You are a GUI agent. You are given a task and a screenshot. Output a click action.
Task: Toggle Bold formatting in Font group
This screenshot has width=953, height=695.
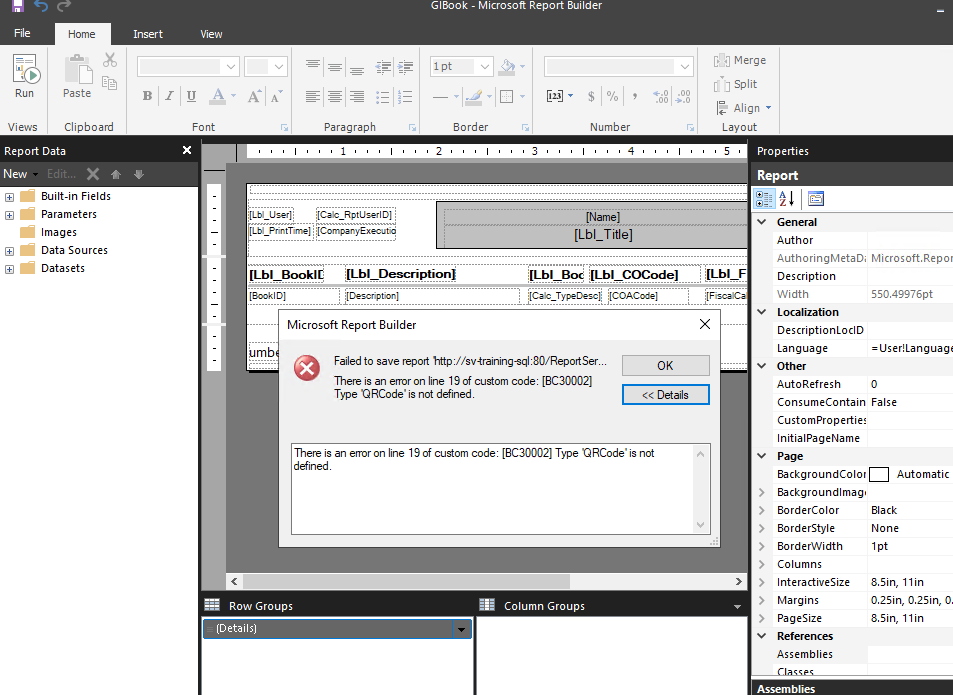pyautogui.click(x=147, y=97)
